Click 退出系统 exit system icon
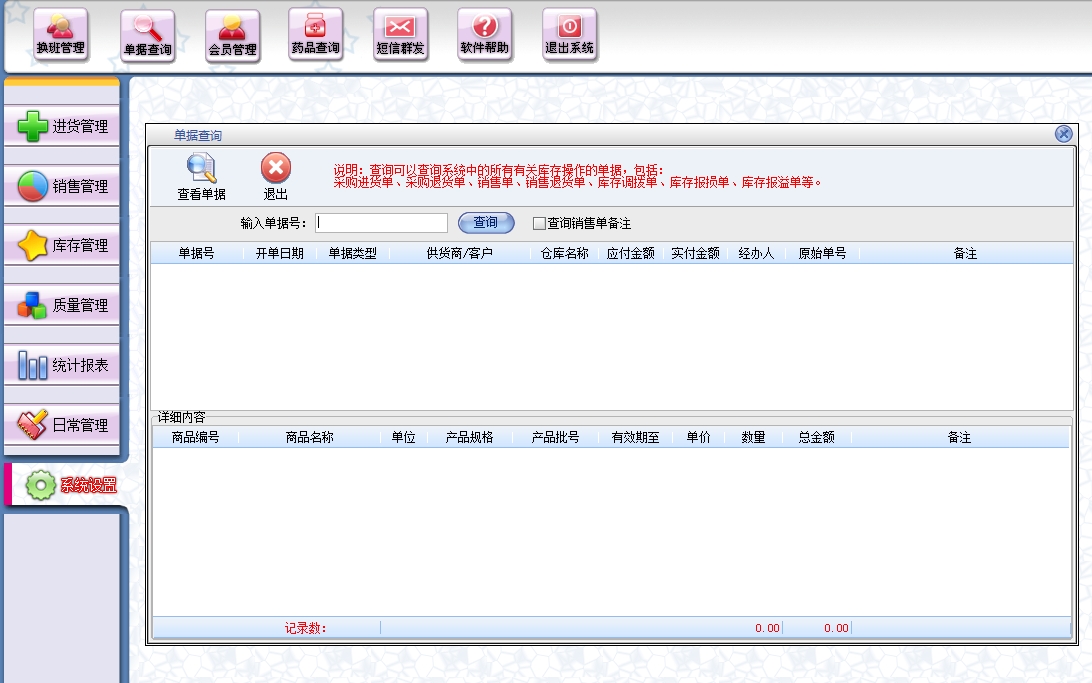Screen dimensions: 1092x683 [x=569, y=35]
